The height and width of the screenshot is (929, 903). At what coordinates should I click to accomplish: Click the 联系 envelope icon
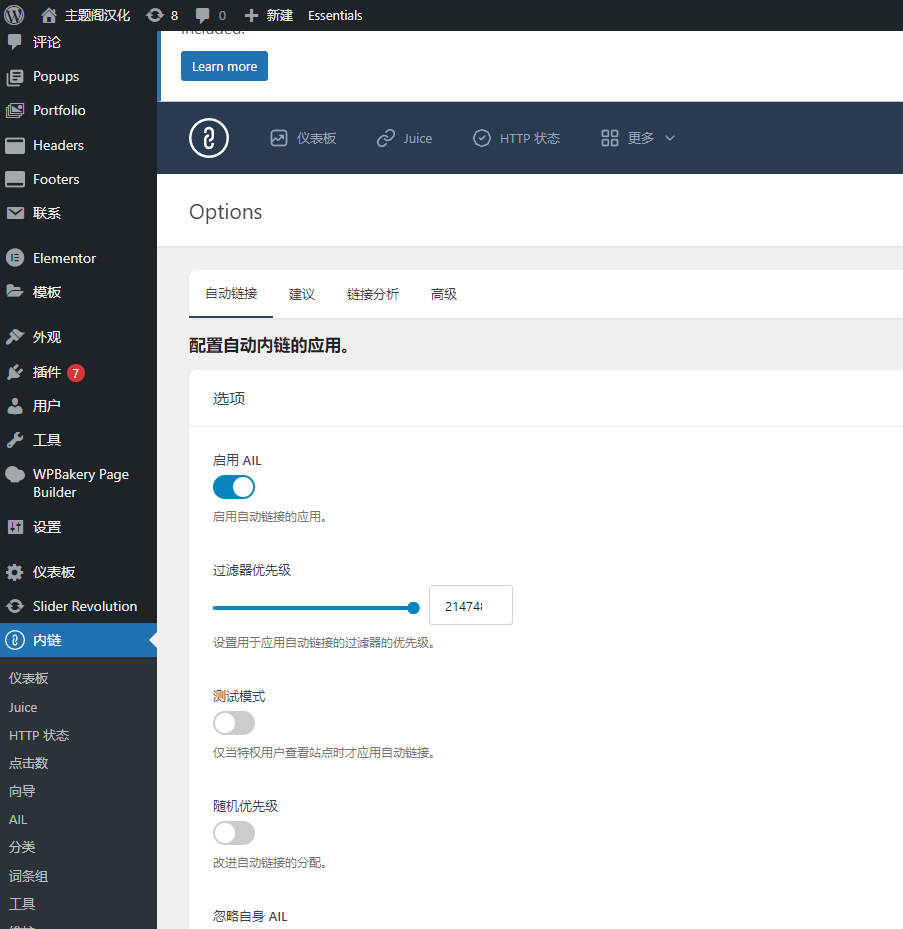[15, 213]
